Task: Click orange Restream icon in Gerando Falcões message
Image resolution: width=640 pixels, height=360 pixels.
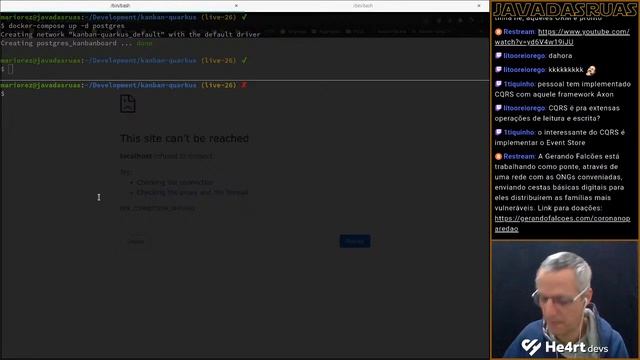Action: pyautogui.click(x=498, y=156)
